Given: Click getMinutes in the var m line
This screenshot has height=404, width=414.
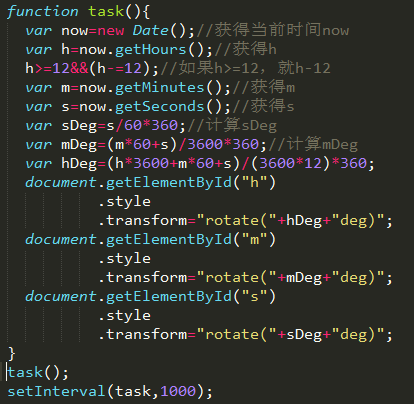Looking at the screenshot, I should pos(159,88).
